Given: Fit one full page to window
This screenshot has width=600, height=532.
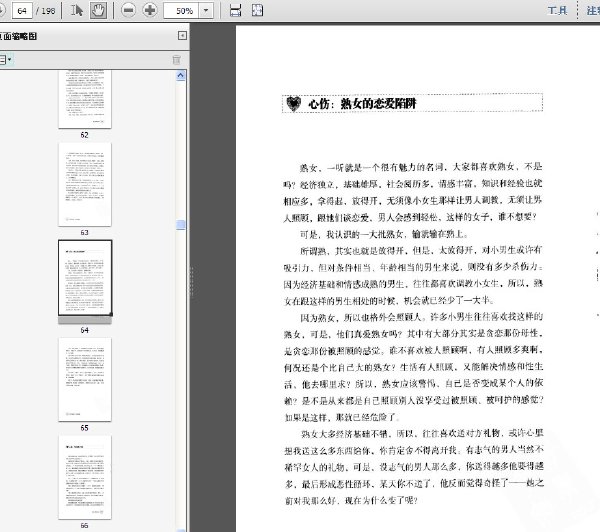Looking at the screenshot, I should click(x=257, y=10).
